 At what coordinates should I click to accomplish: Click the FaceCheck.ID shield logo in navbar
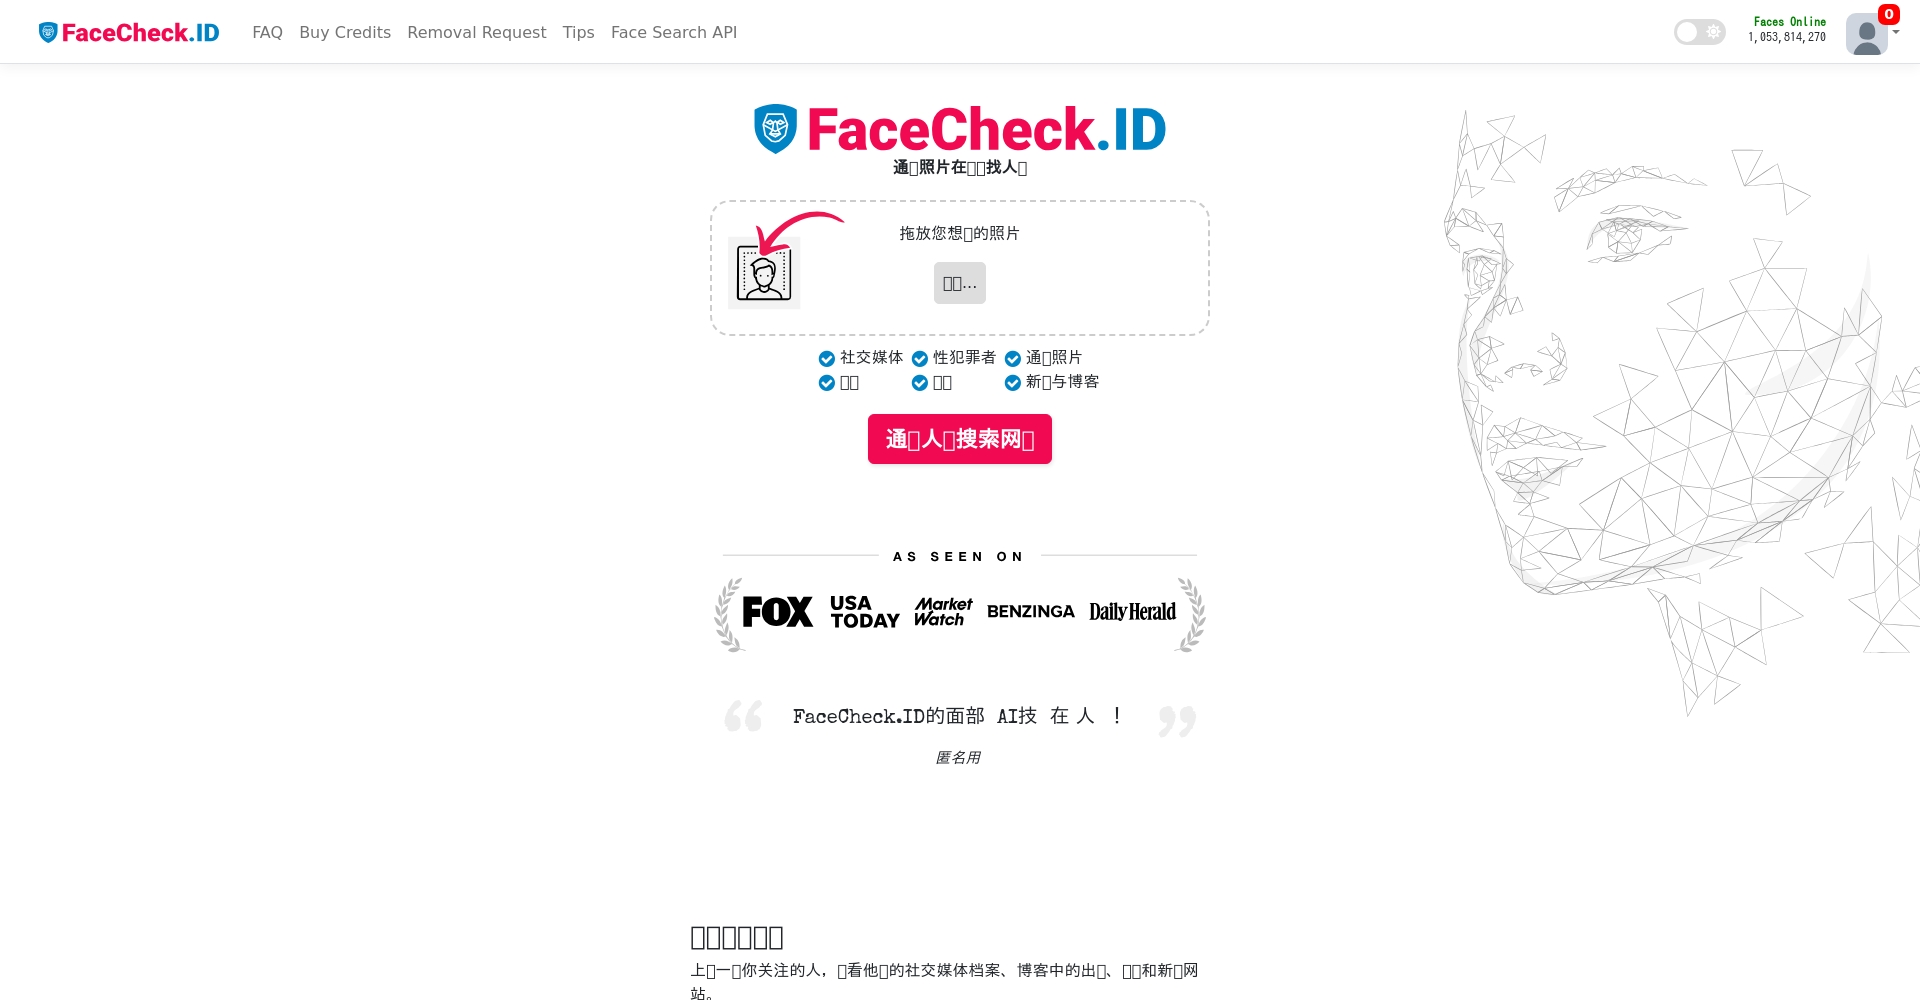click(48, 32)
